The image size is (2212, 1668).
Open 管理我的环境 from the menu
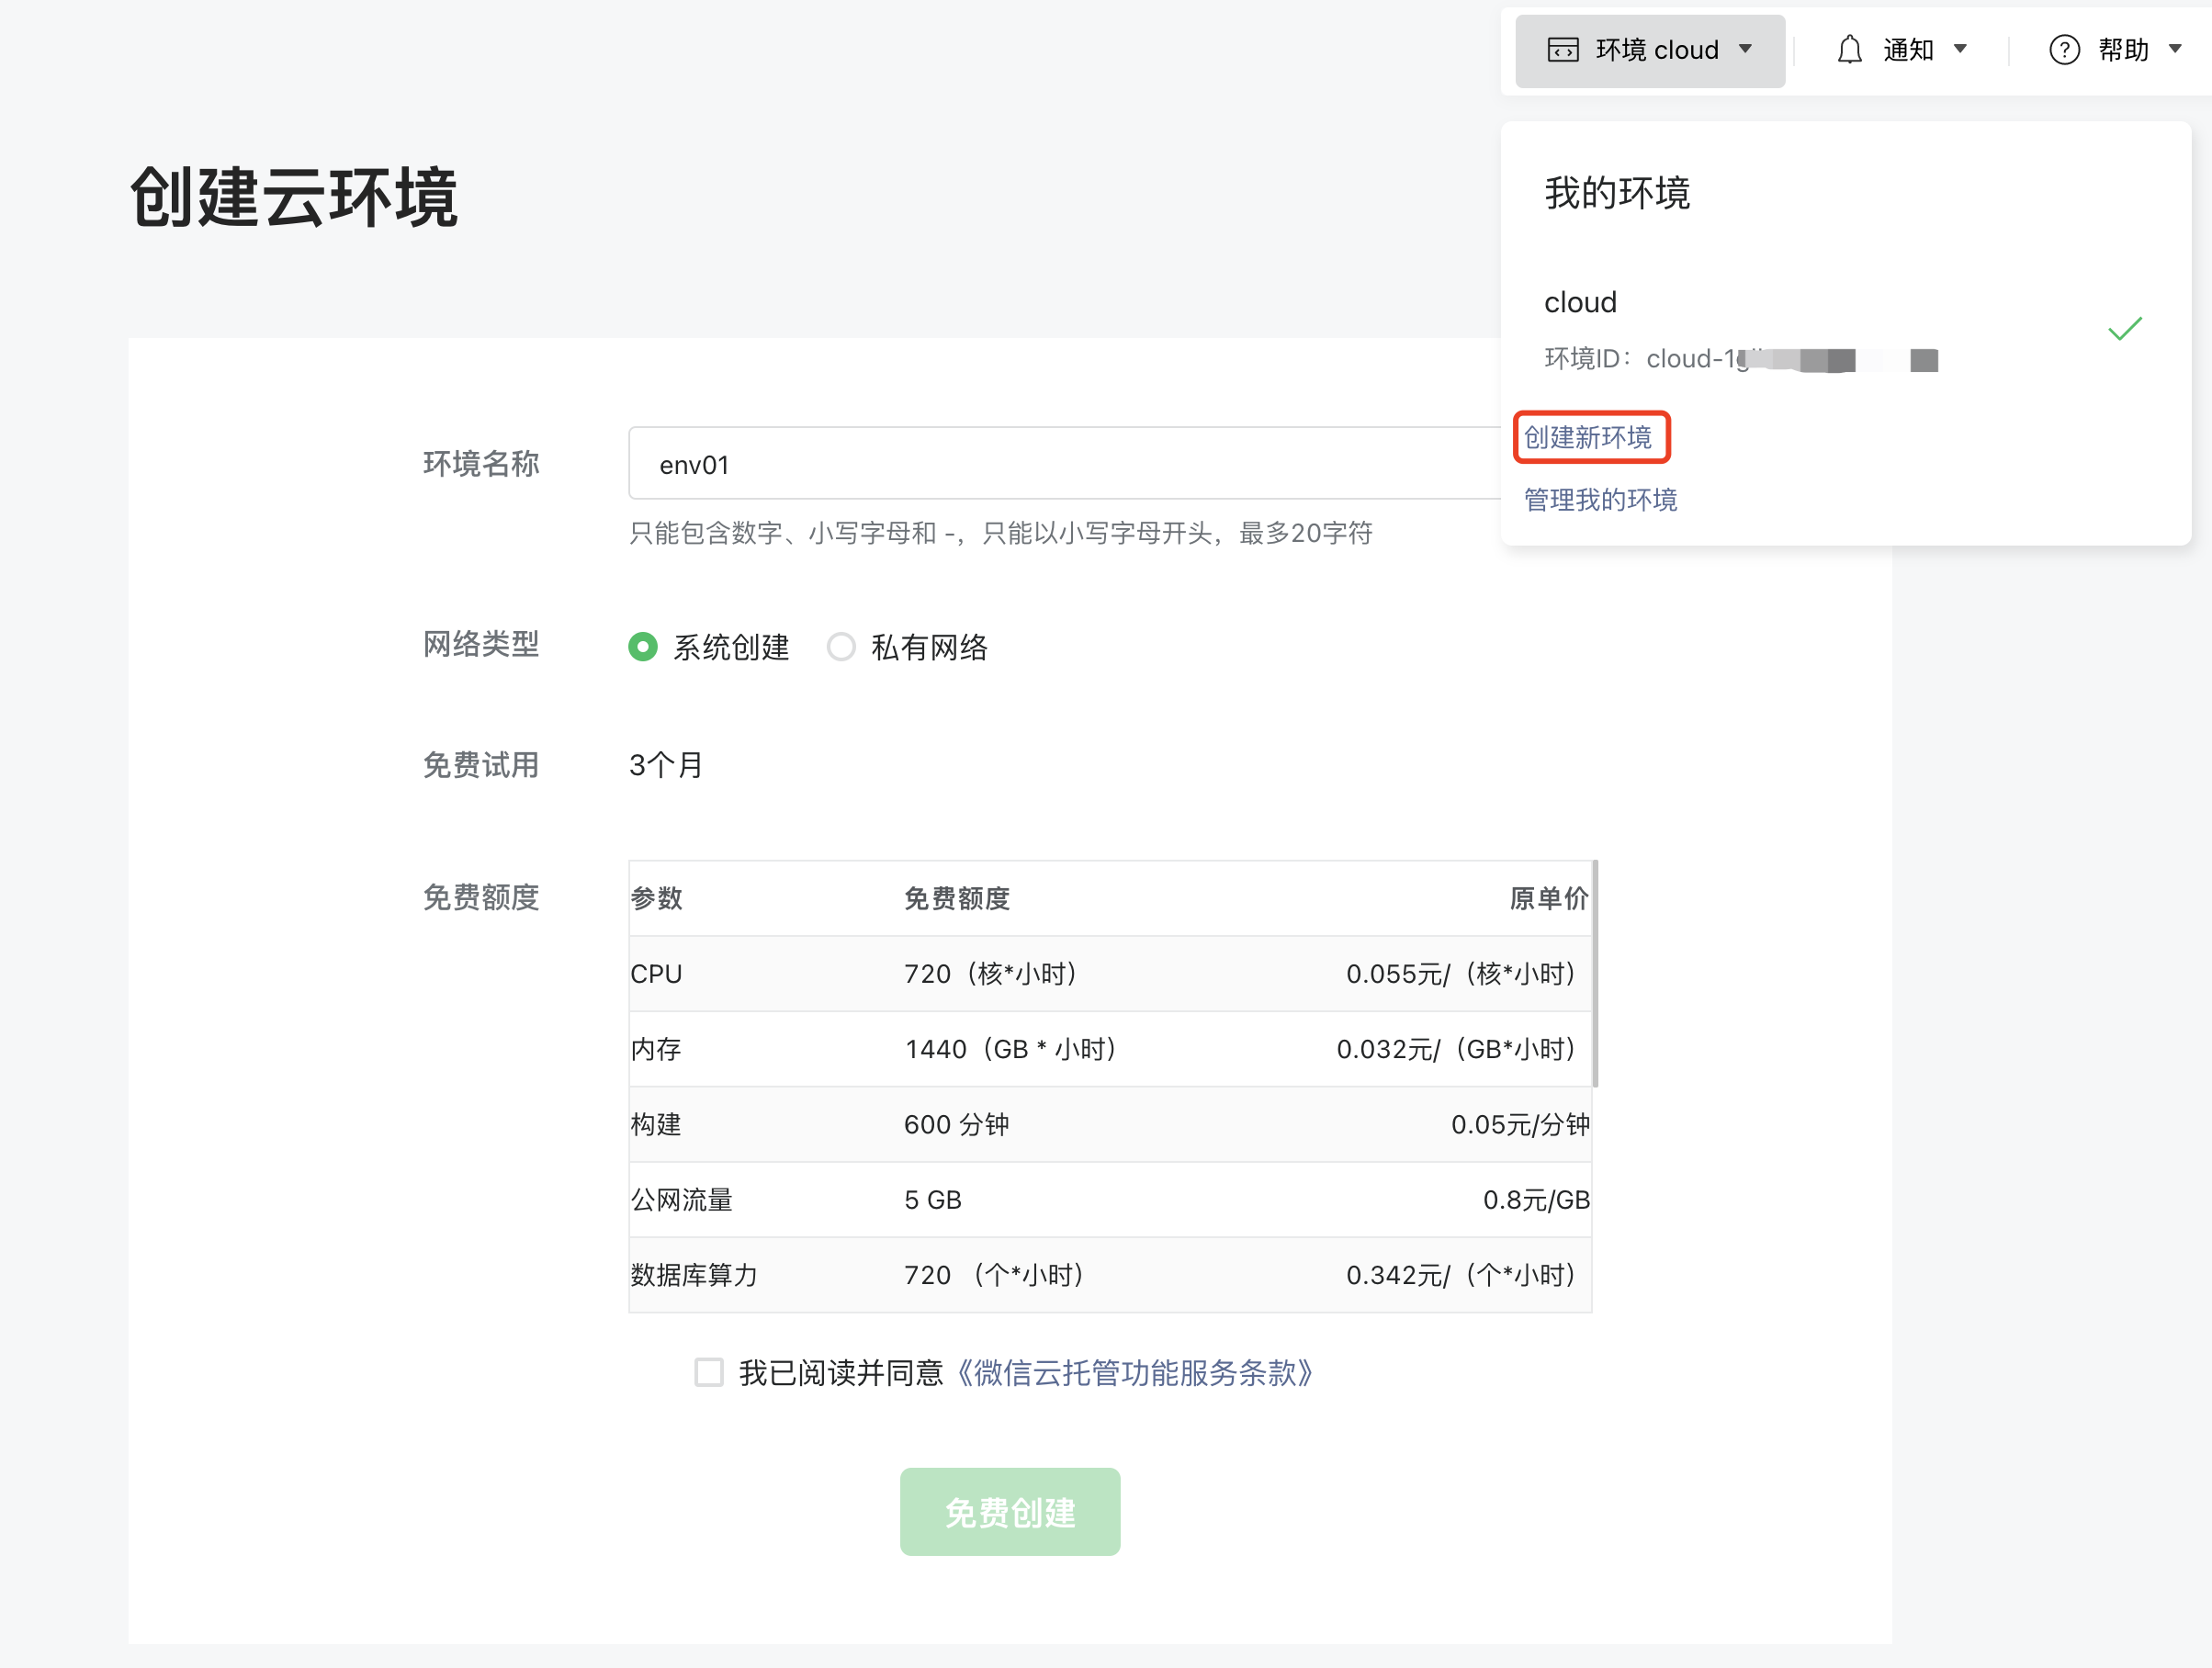1600,499
